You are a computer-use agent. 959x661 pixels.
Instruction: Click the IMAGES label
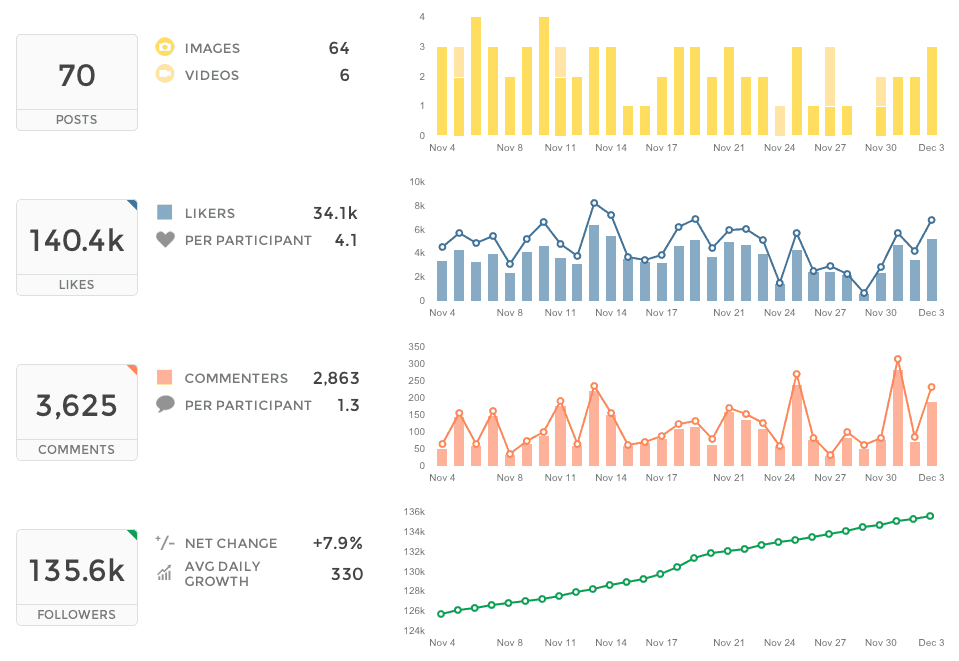pyautogui.click(x=212, y=48)
